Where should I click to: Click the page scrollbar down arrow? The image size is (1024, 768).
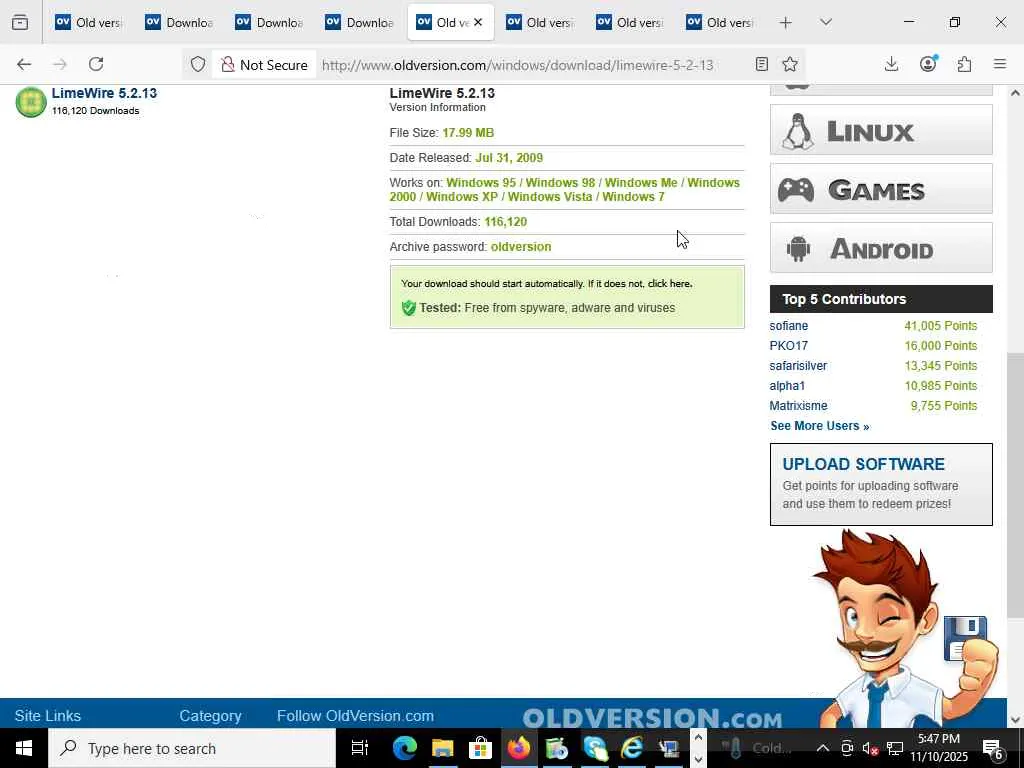click(x=1015, y=720)
